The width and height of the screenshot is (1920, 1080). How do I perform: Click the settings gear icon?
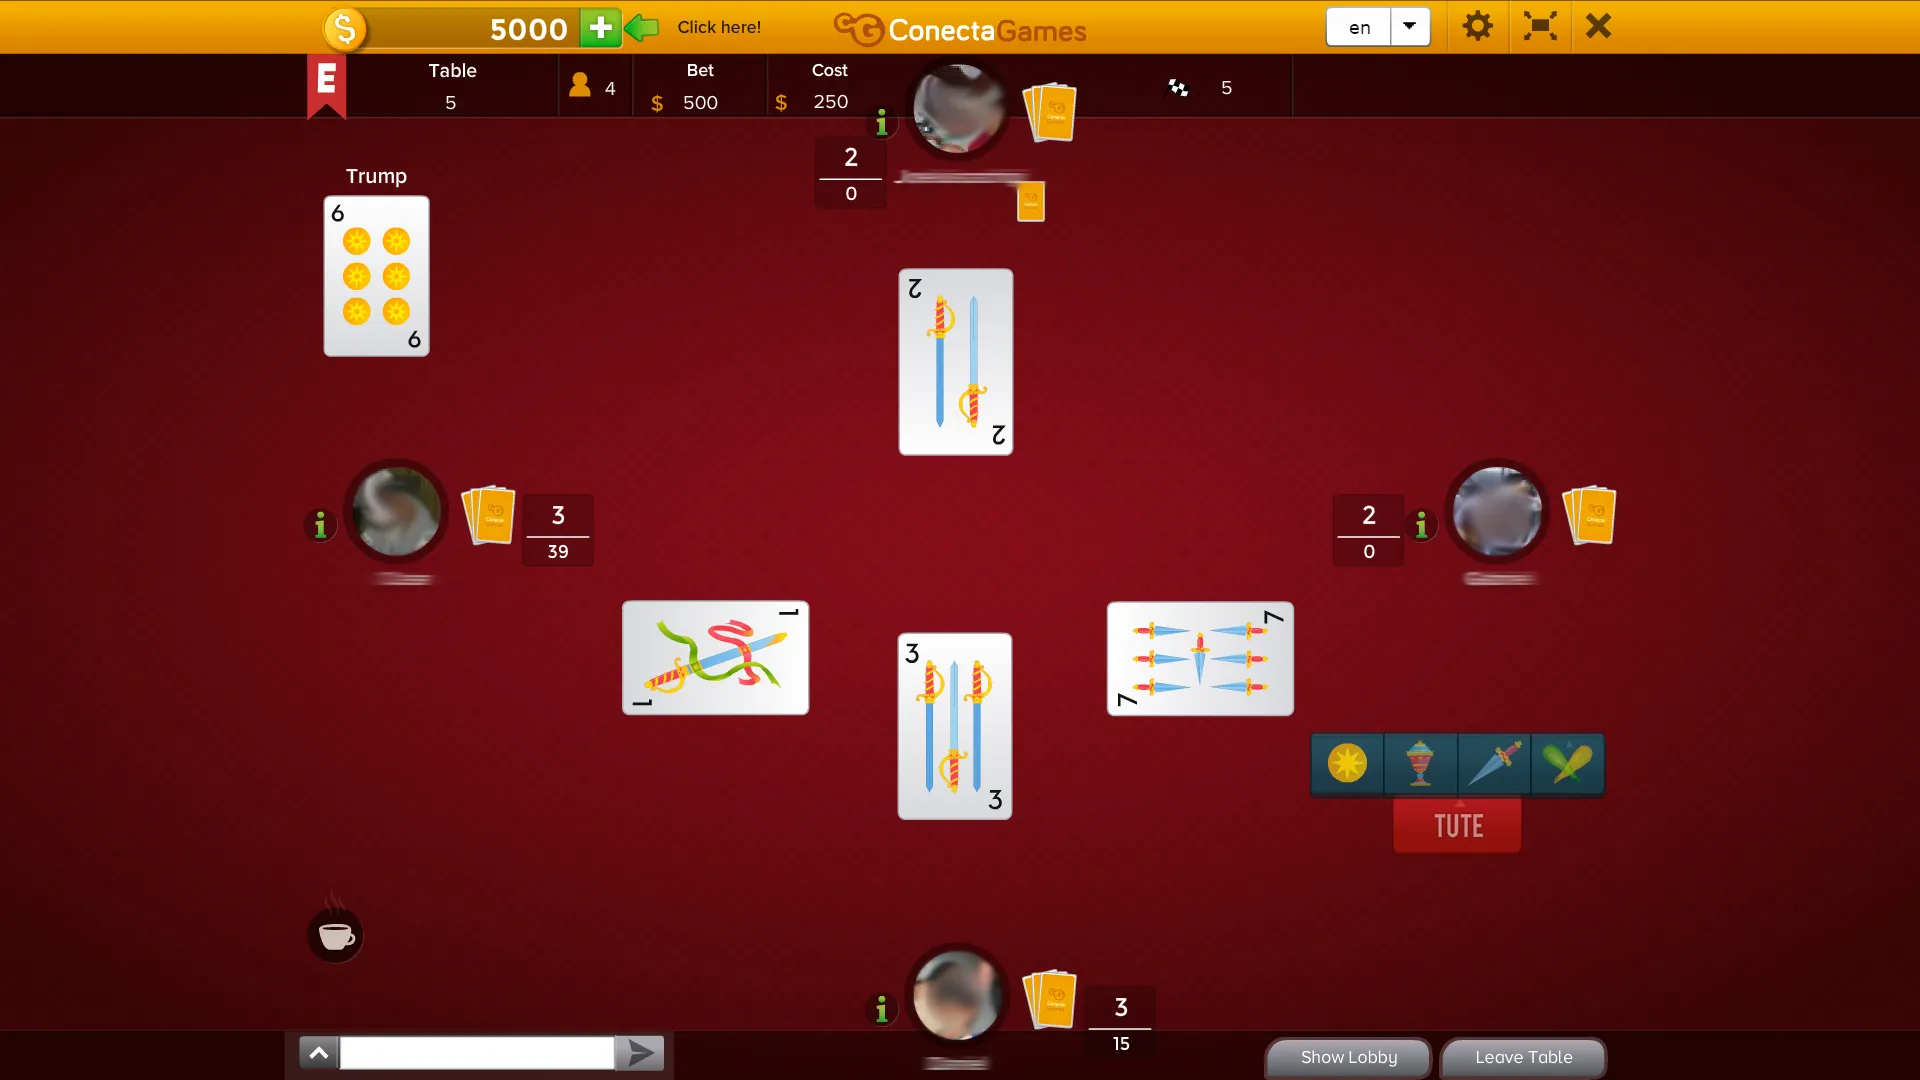[1476, 26]
